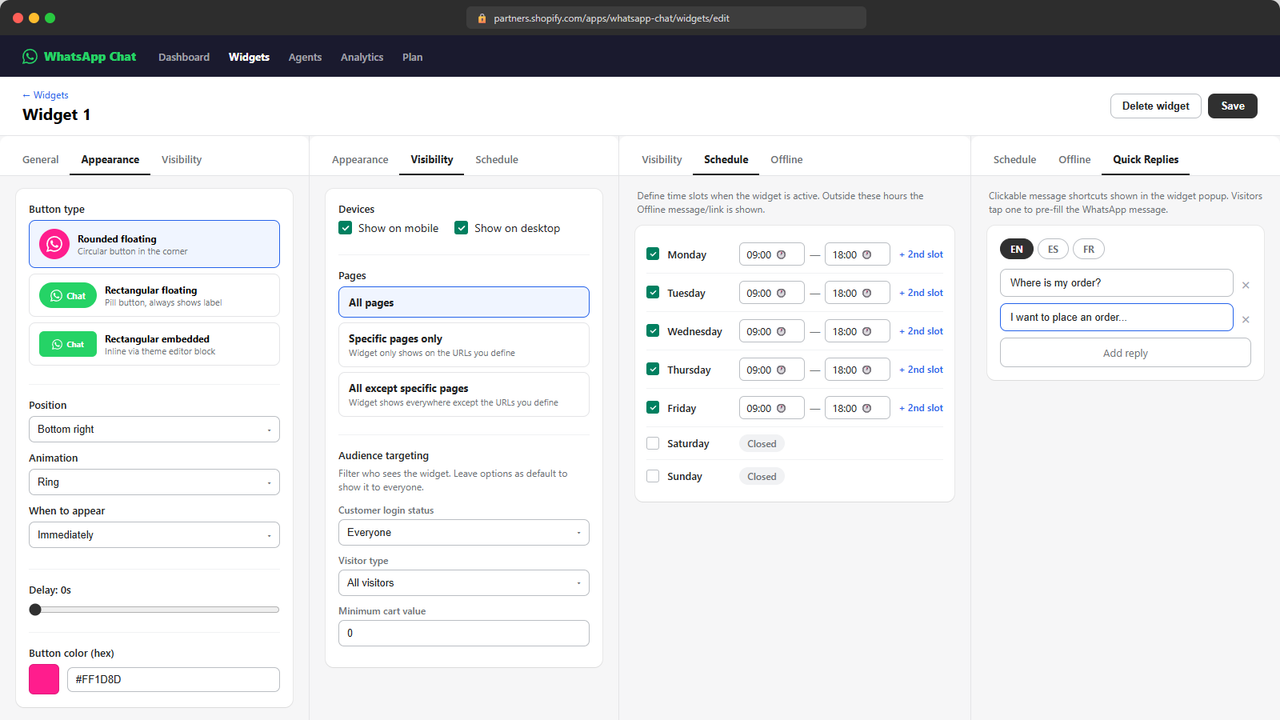The height and width of the screenshot is (720, 1280).
Task: Remove the 'Where is my order?' reply
Action: pyautogui.click(x=1246, y=285)
